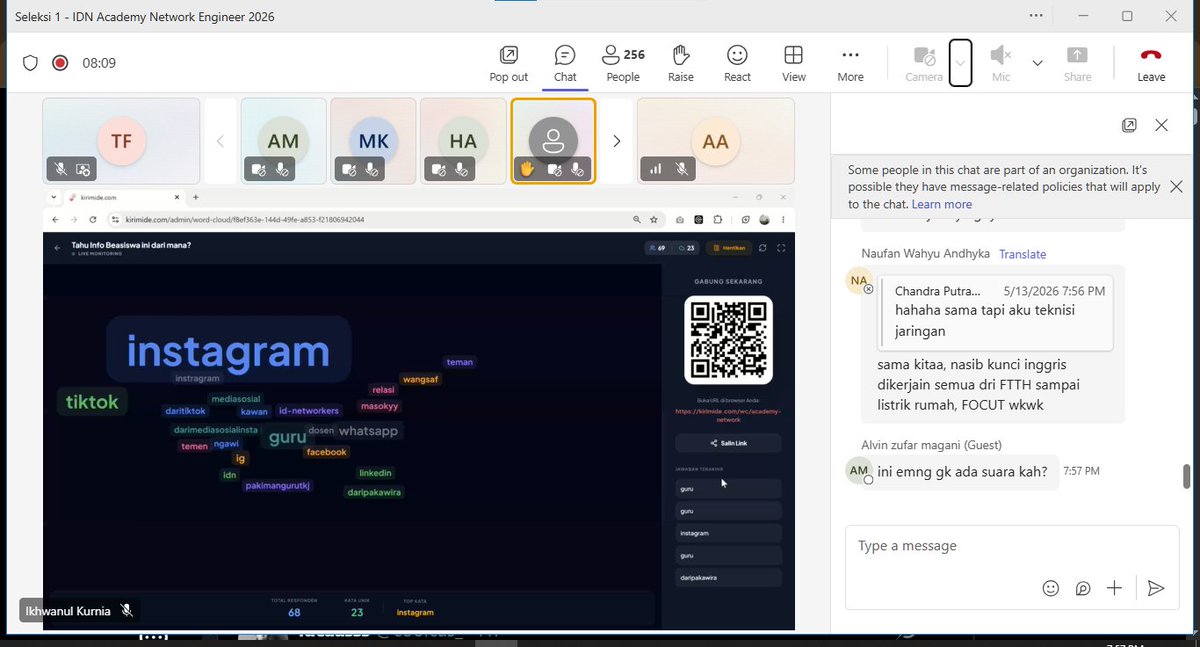The image size is (1200, 647).
Task: Send the chat message
Action: pos(1156,588)
